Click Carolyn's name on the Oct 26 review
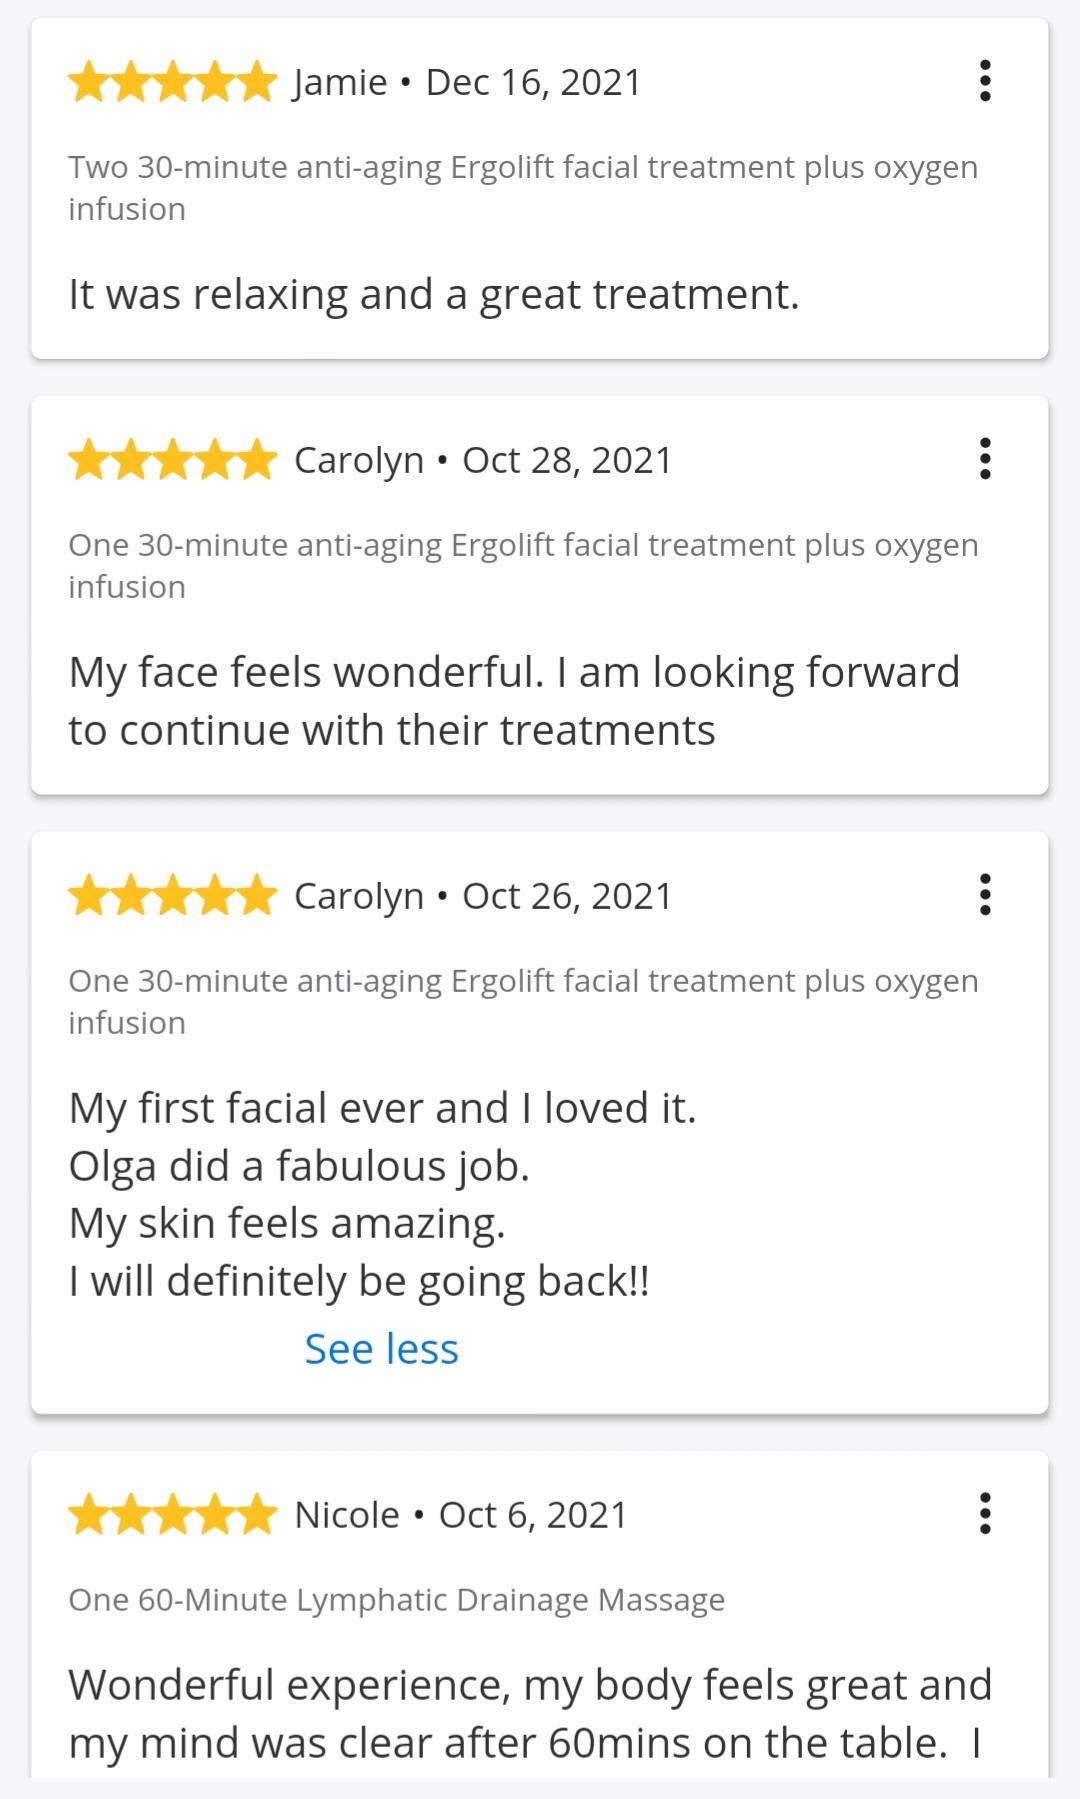This screenshot has width=1080, height=1799. click(359, 897)
